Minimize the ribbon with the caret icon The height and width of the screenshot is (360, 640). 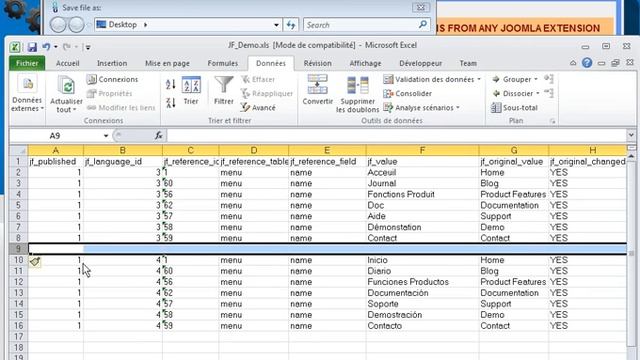tap(573, 63)
